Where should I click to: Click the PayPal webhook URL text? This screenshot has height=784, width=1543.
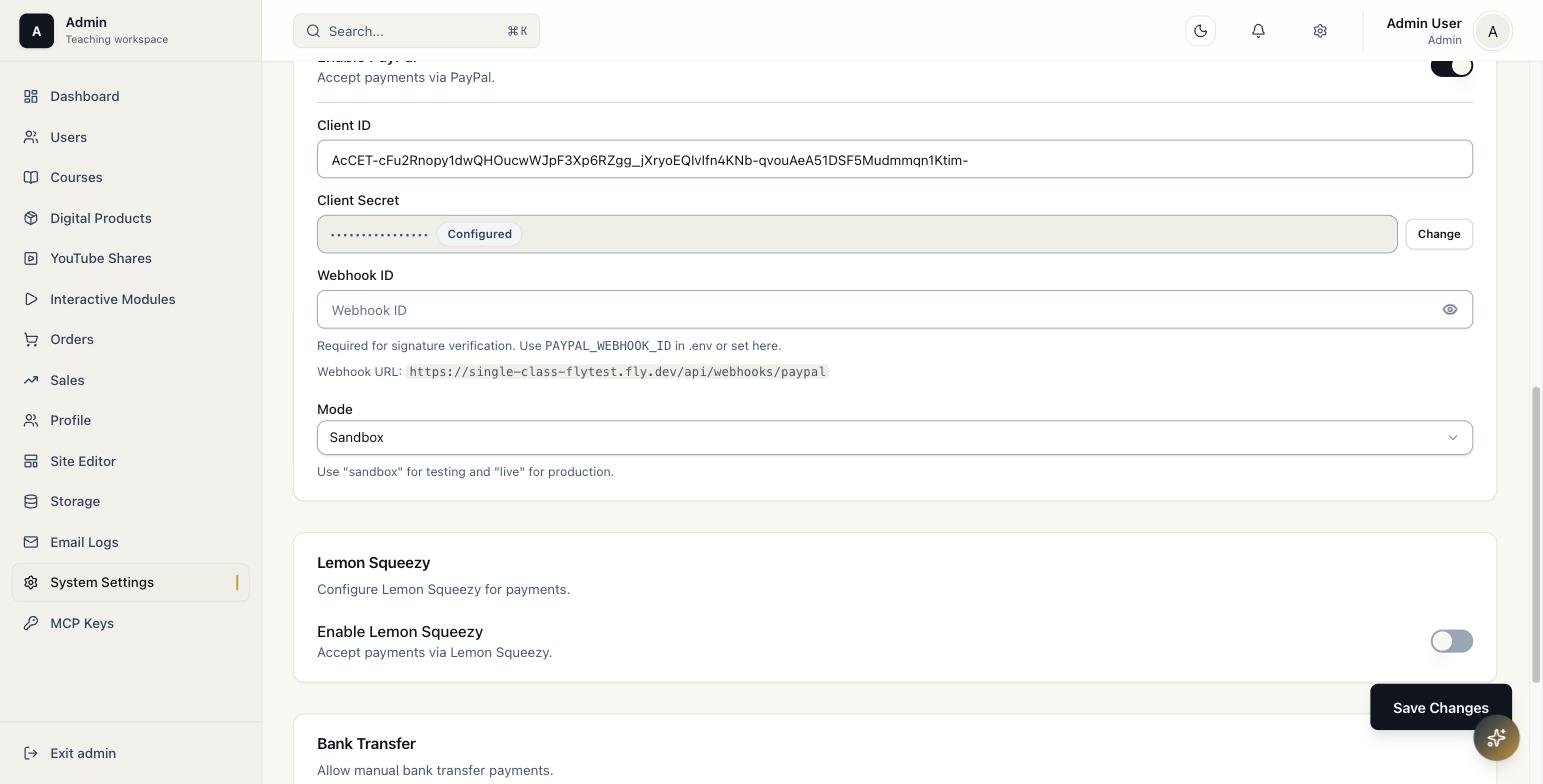click(x=617, y=372)
